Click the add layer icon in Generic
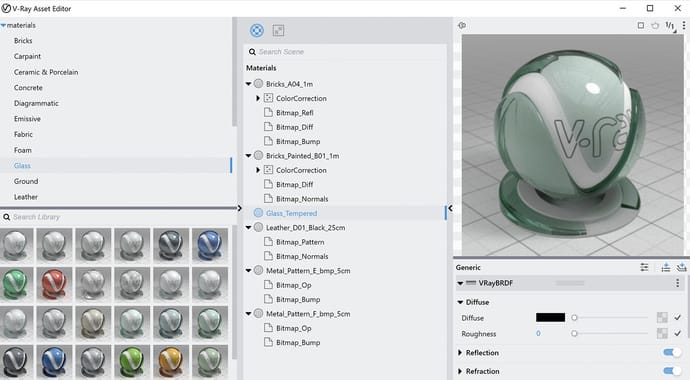This screenshot has width=690, height=380. [x=666, y=267]
